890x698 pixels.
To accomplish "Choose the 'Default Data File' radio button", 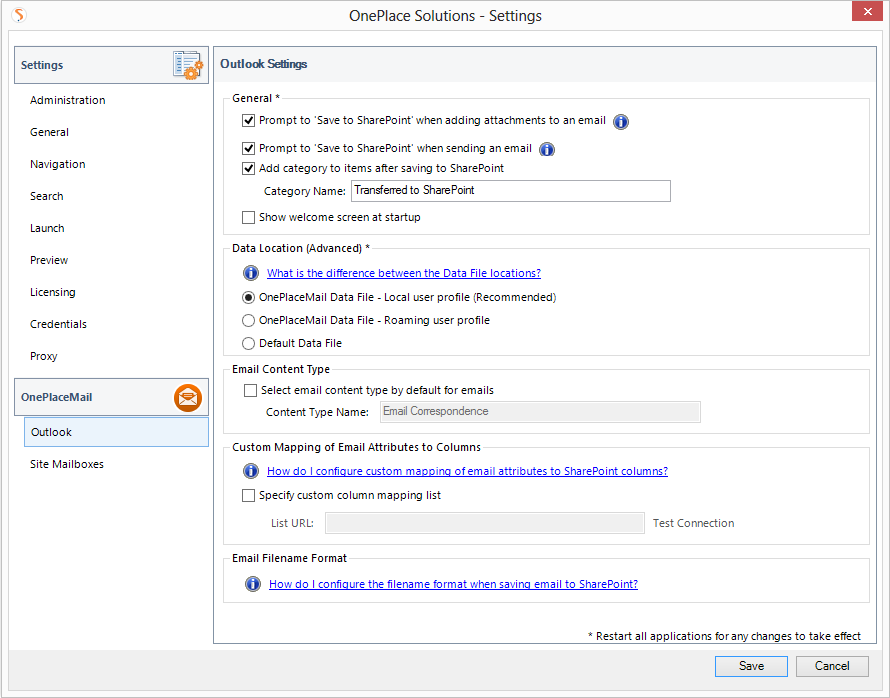I will pos(249,343).
